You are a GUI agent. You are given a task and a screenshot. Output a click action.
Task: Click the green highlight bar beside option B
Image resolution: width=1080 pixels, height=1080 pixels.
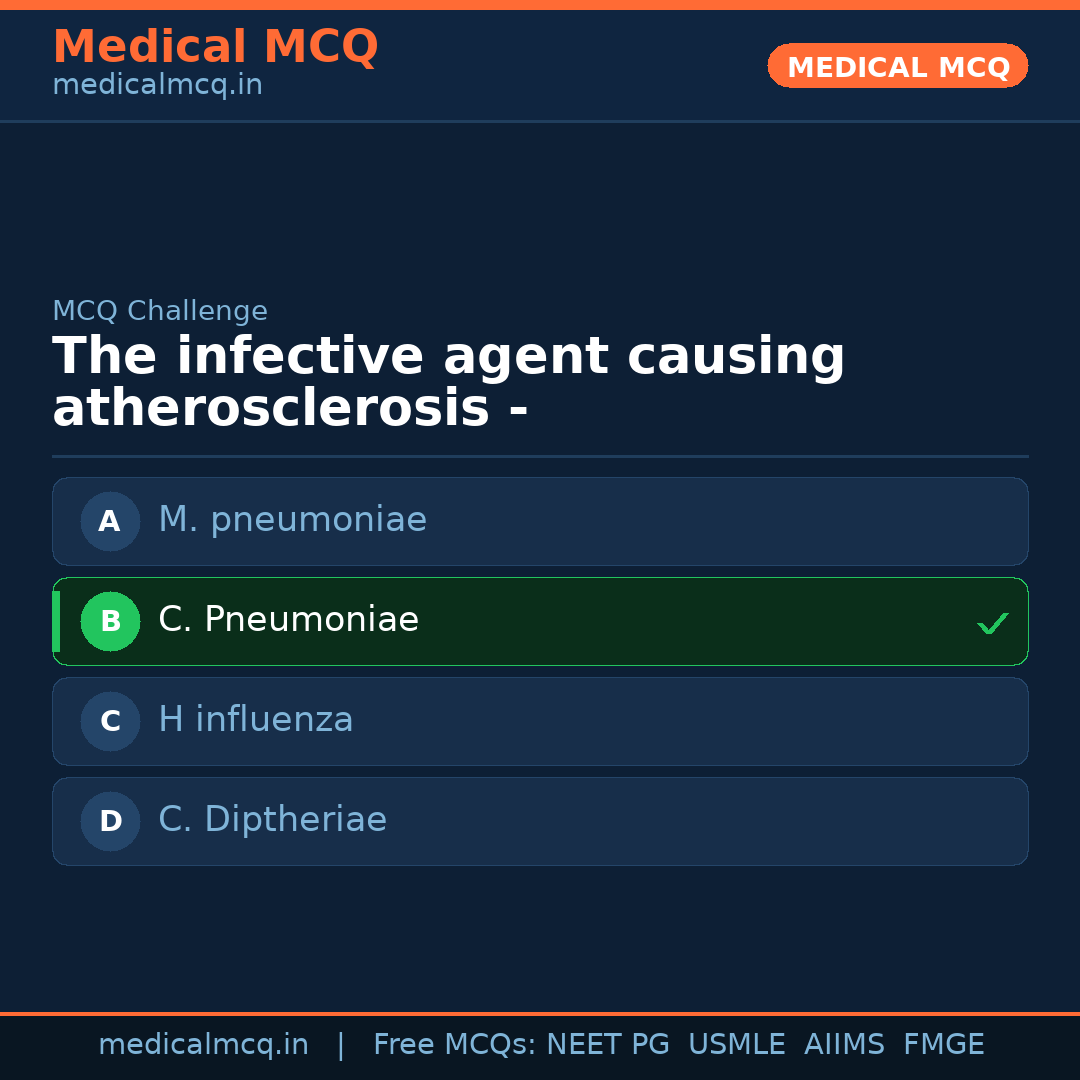(55, 621)
